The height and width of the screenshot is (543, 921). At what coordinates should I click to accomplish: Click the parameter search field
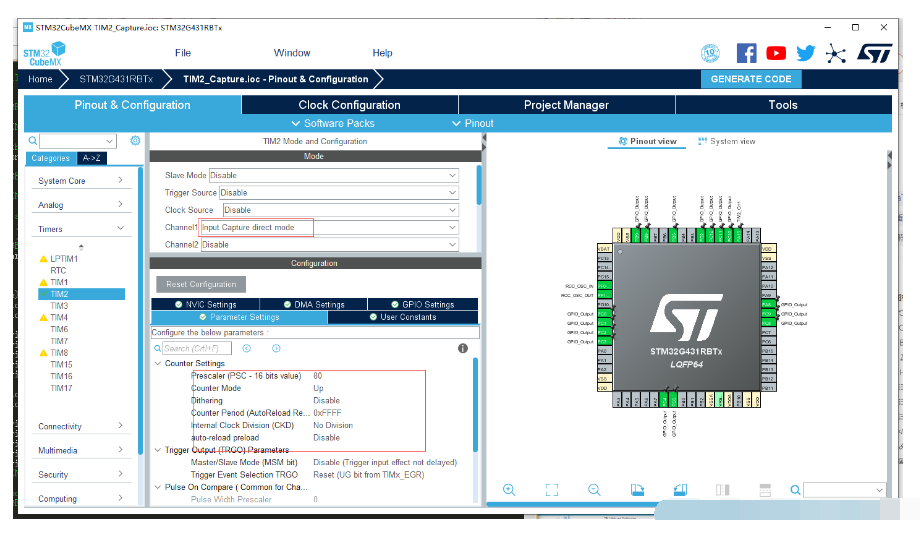pos(197,348)
